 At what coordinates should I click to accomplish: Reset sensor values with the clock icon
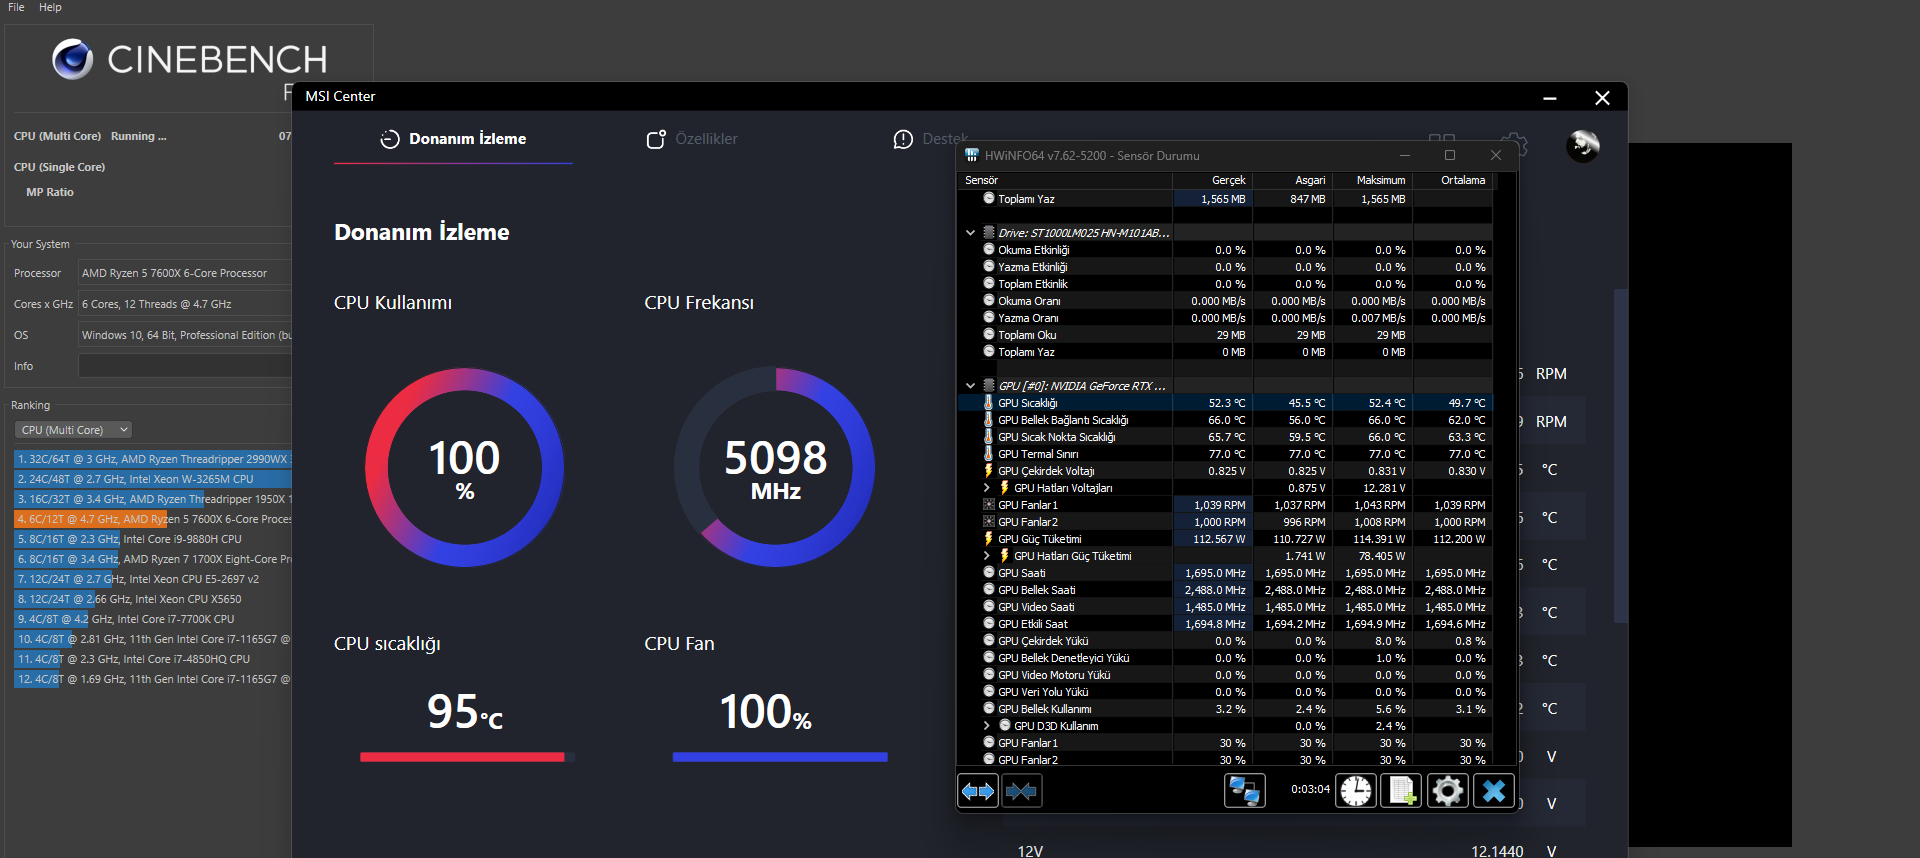[x=1356, y=791]
